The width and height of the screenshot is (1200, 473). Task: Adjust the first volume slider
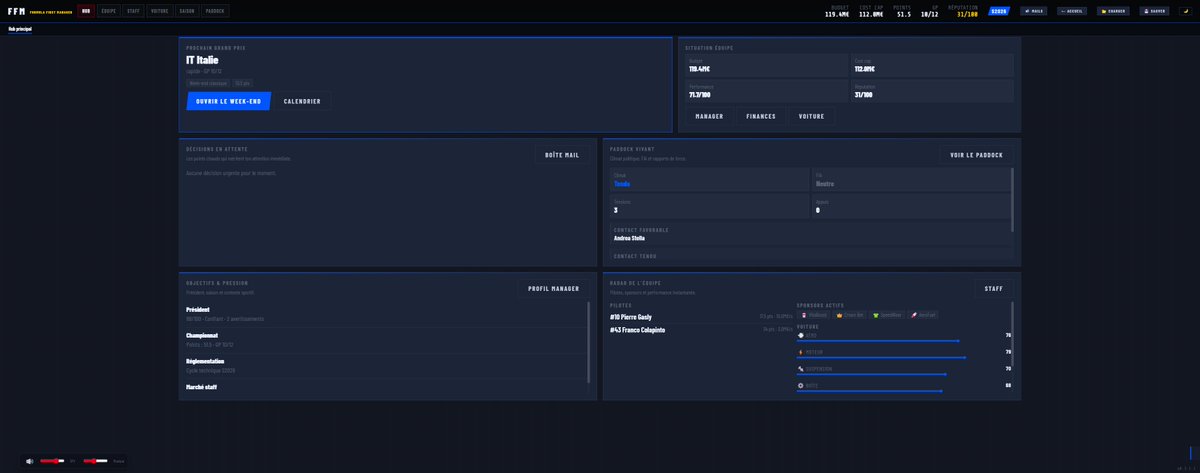(x=53, y=461)
